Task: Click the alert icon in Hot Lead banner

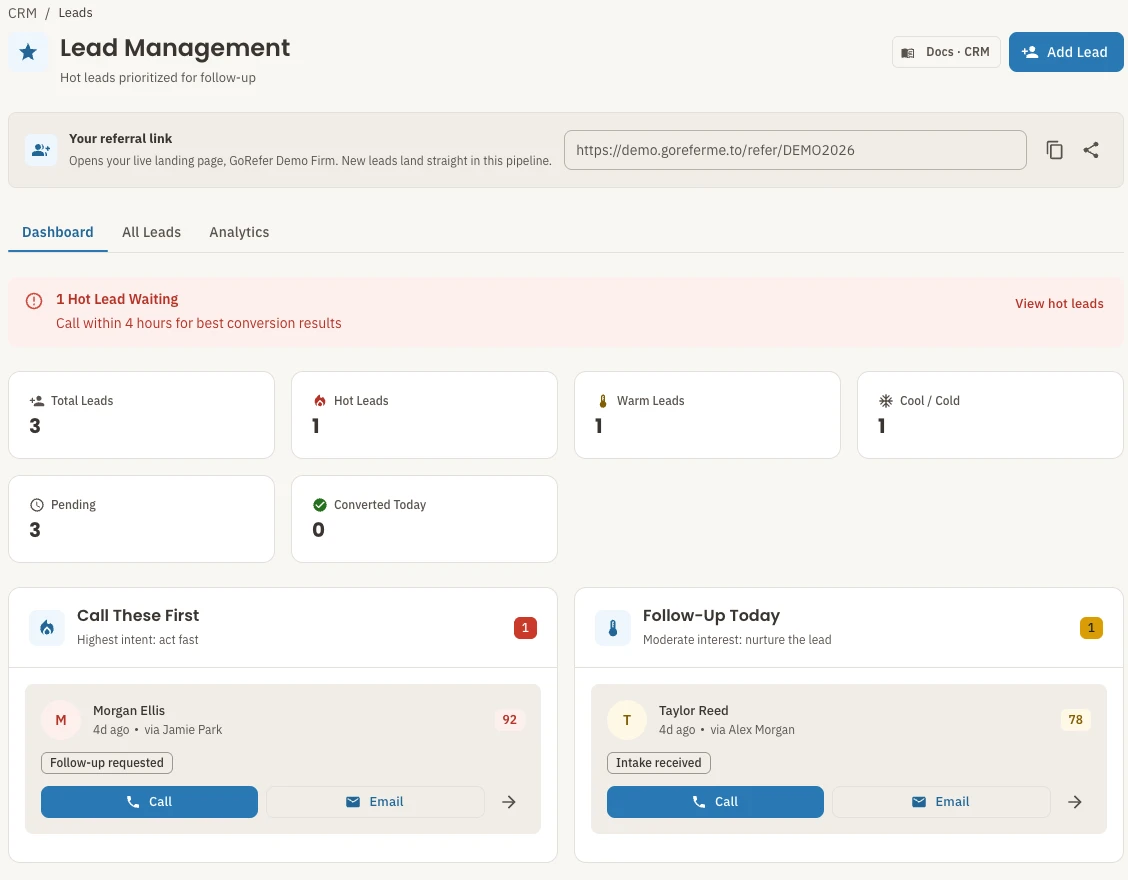Action: point(34,301)
